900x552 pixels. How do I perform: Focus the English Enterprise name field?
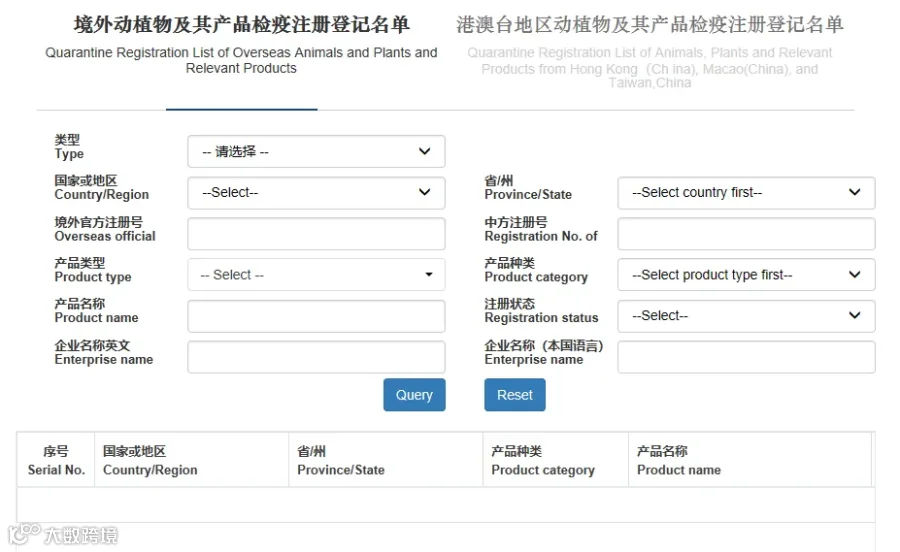tap(316, 357)
